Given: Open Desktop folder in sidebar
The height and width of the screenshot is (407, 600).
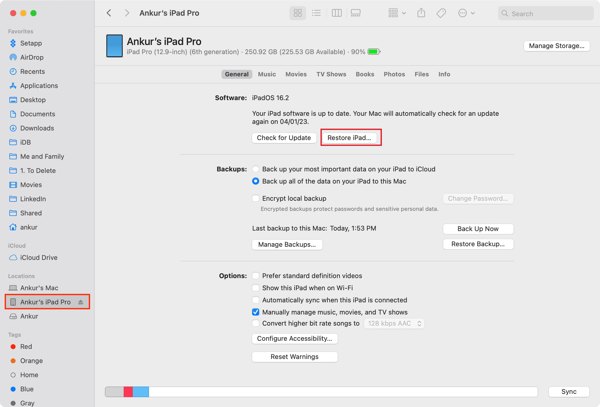Looking at the screenshot, I should pos(33,100).
